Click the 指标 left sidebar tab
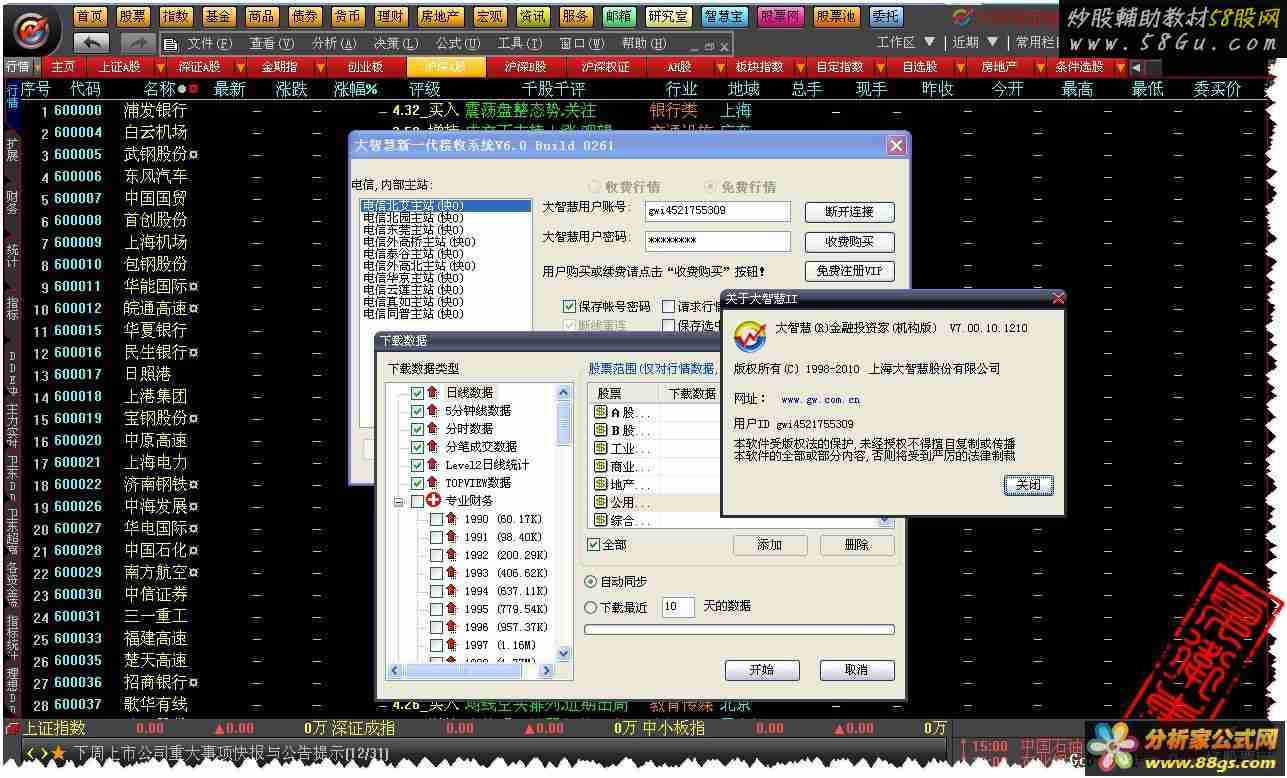This screenshot has height=778, width=1287. 12,308
